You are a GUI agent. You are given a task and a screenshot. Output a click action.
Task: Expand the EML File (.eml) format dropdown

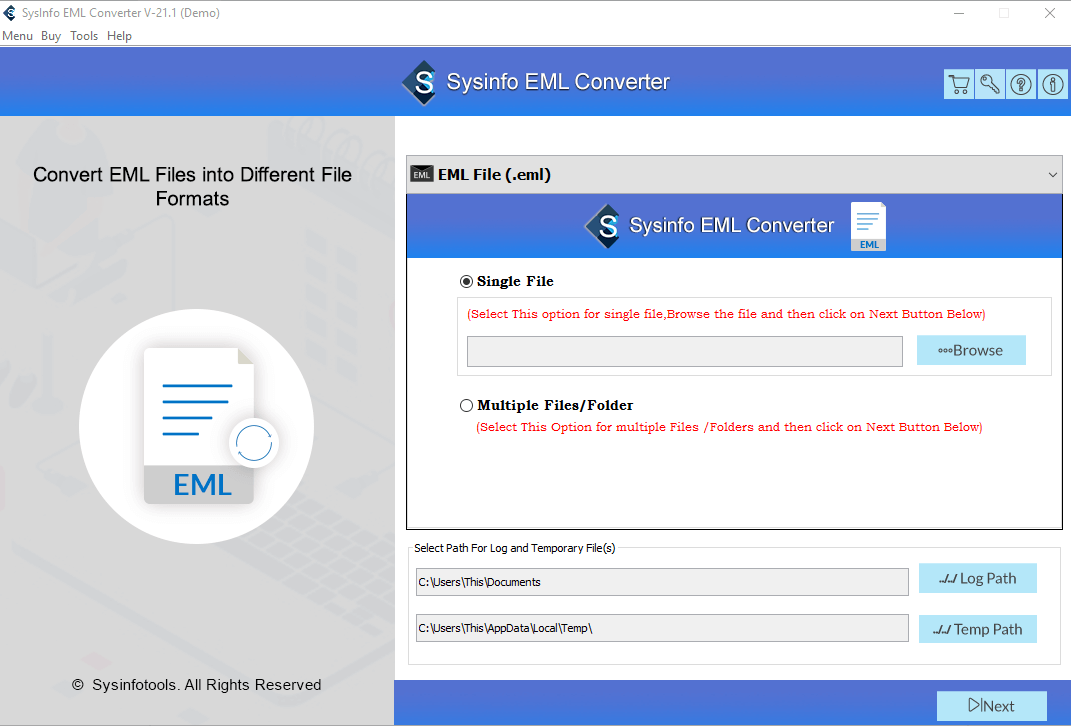1052,174
